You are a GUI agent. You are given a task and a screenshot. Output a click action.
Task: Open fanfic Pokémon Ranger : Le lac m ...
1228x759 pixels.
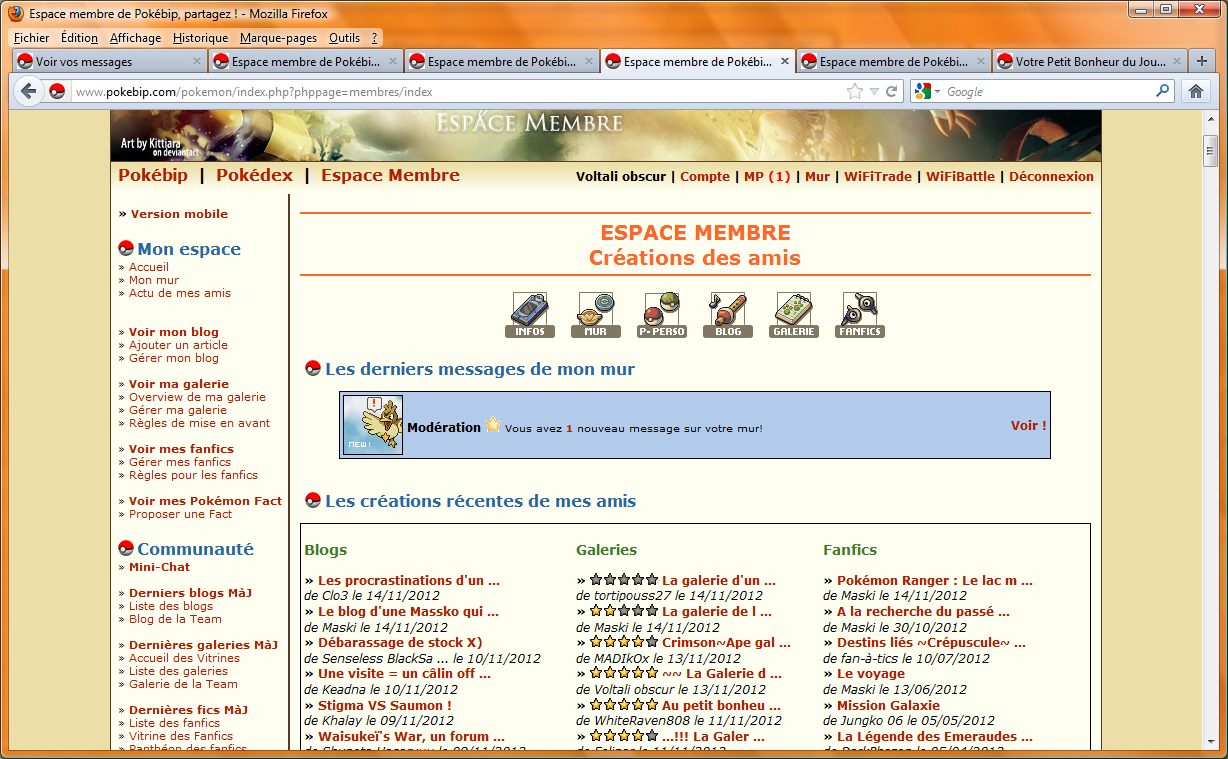pos(935,580)
